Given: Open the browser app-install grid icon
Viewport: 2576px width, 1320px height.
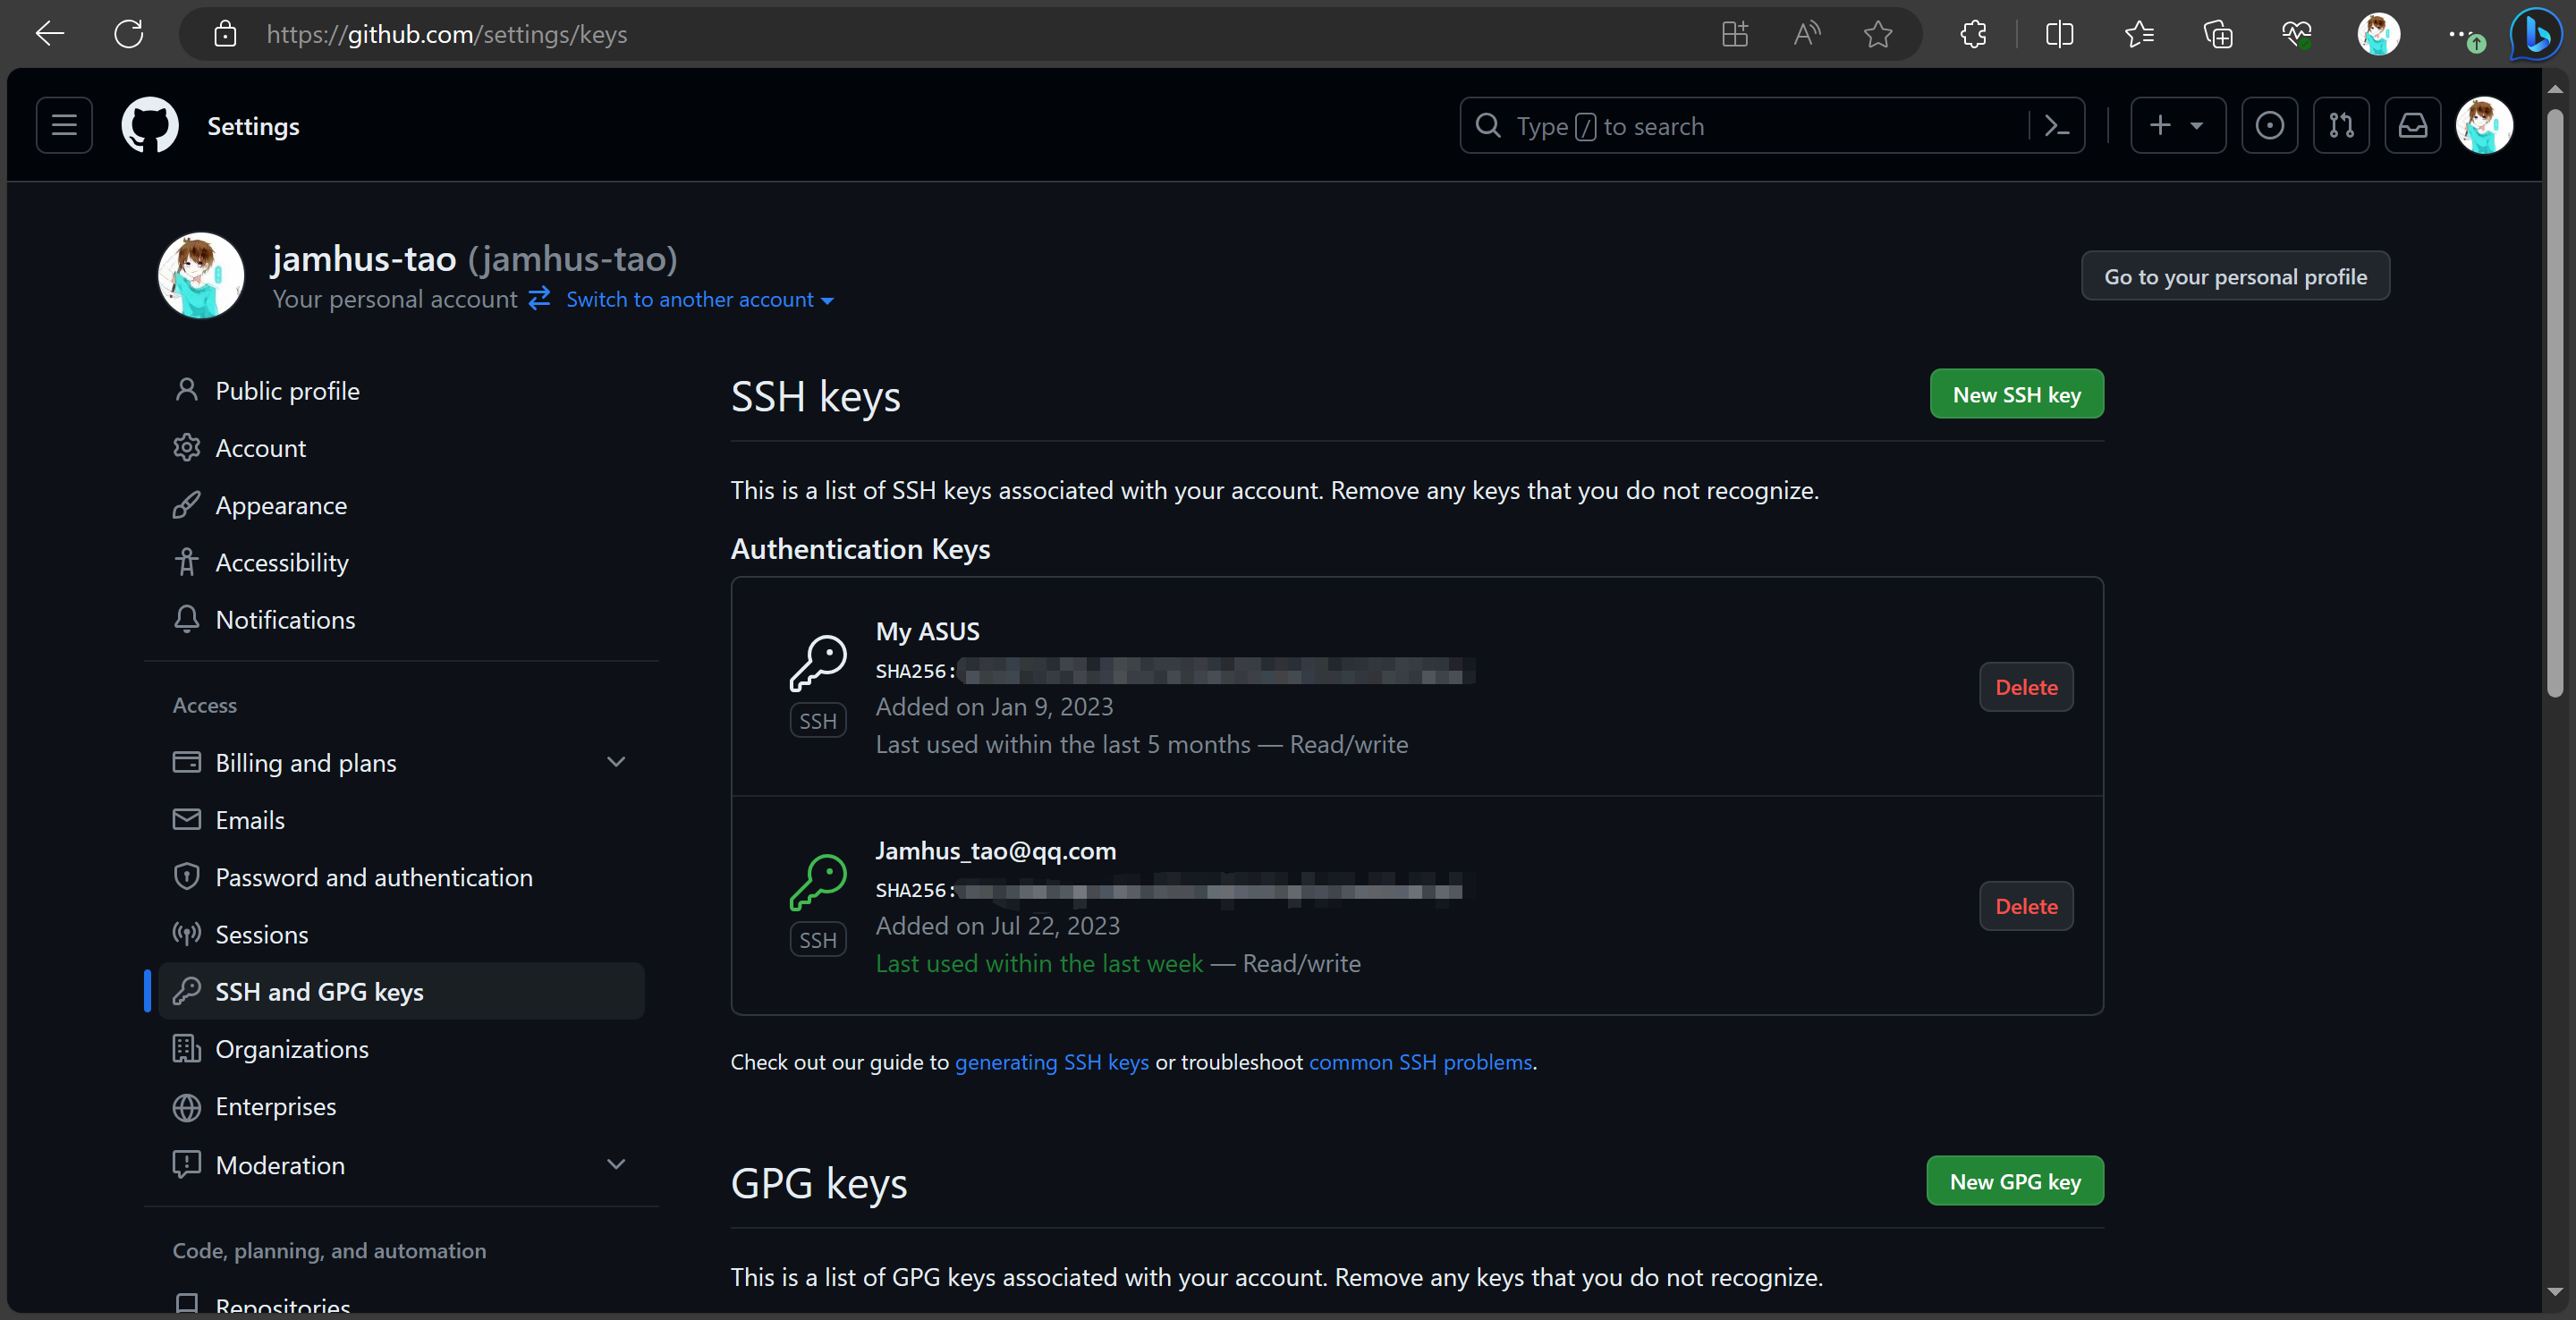Looking at the screenshot, I should tap(1735, 34).
